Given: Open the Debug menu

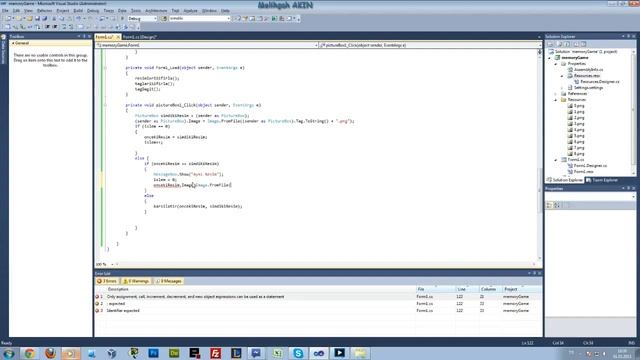Looking at the screenshot, I should click(x=93, y=11).
